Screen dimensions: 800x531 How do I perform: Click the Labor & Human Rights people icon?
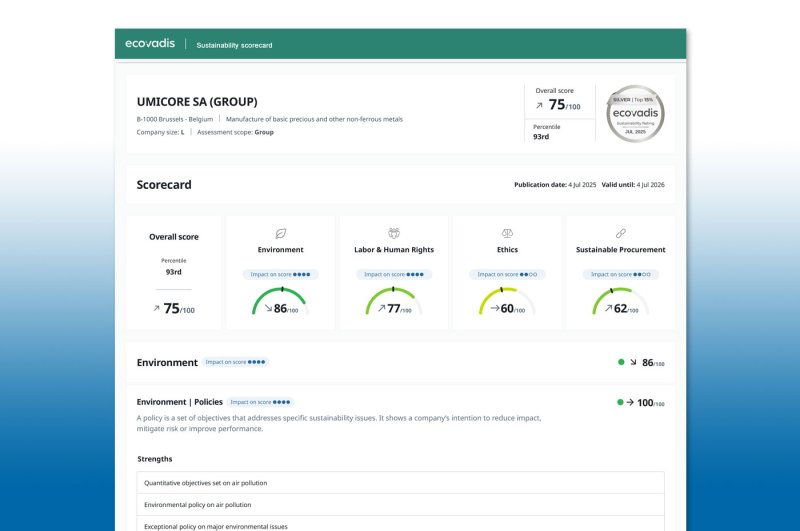[394, 234]
